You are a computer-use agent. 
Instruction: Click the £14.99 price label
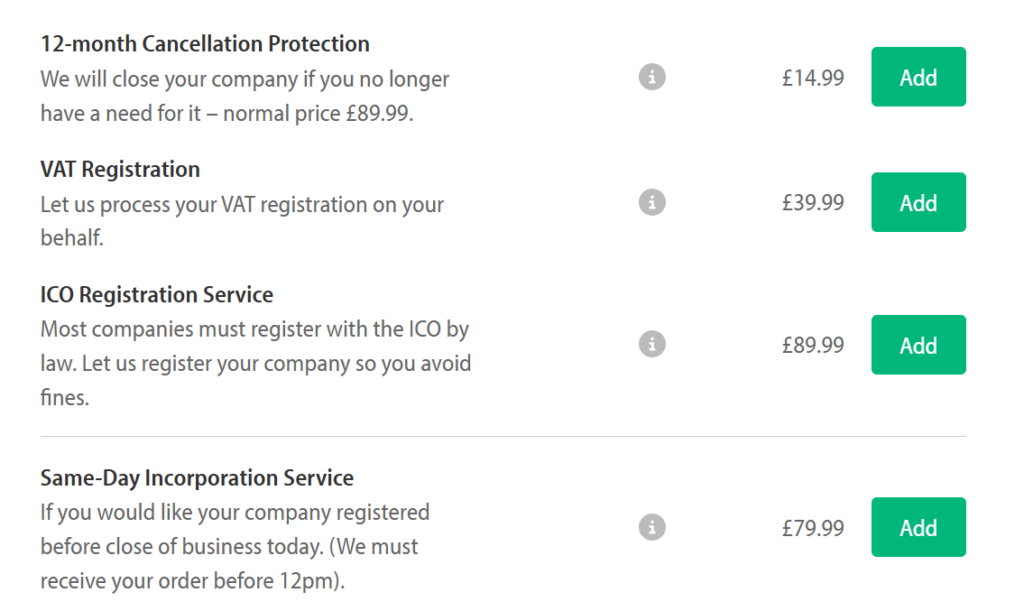tap(813, 76)
